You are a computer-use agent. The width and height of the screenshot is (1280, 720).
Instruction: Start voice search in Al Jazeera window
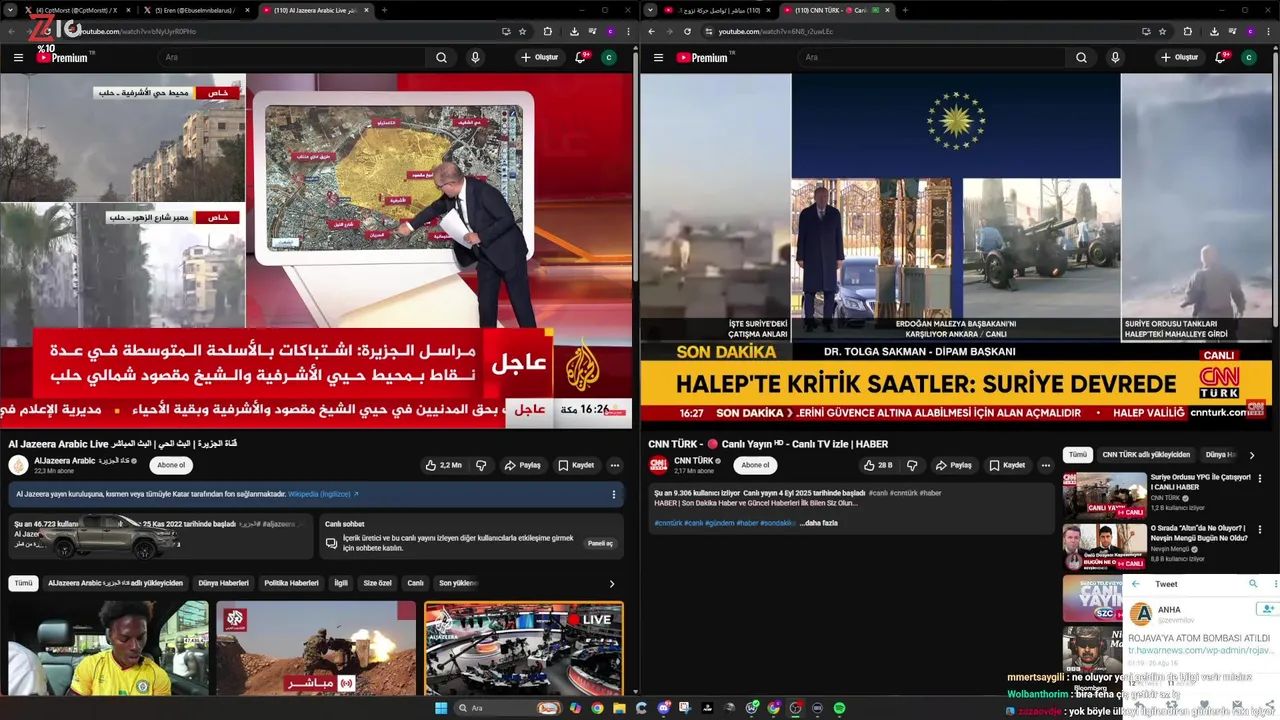pyautogui.click(x=475, y=57)
